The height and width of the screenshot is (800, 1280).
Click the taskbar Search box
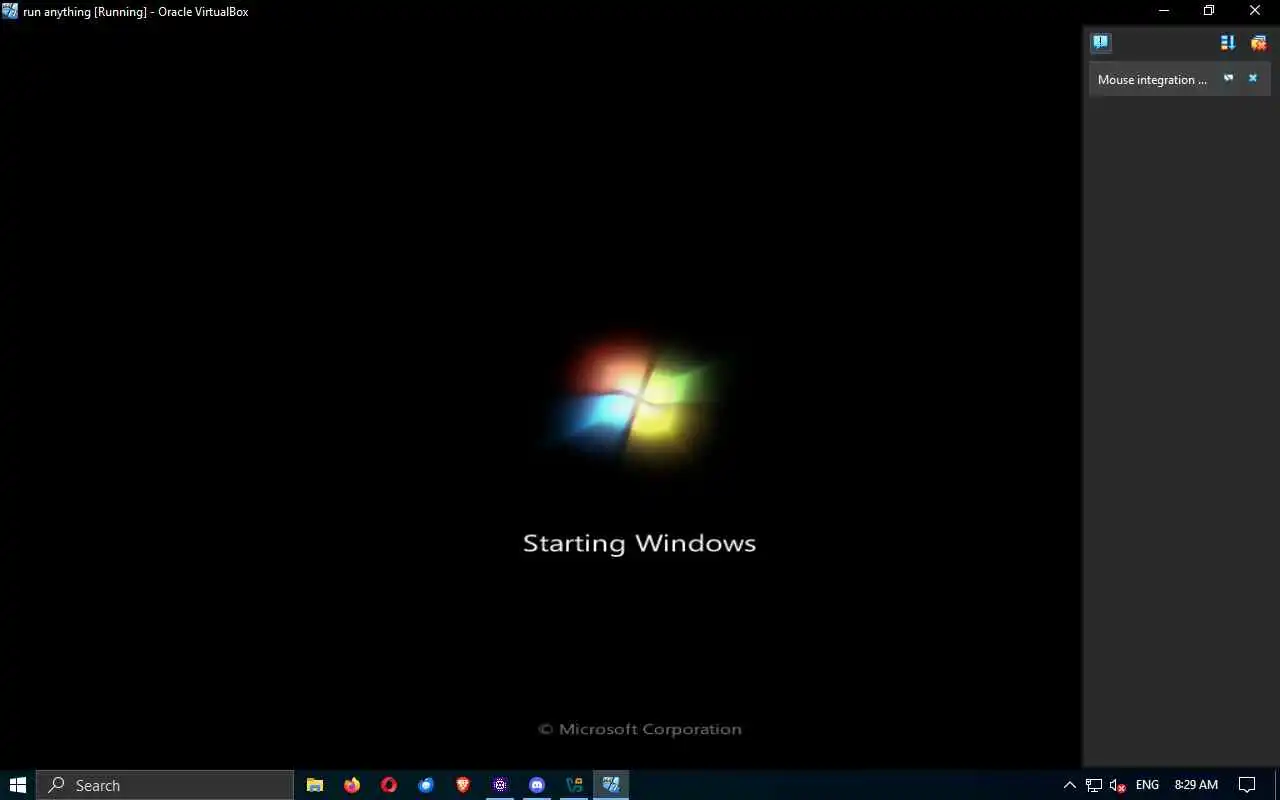coord(165,785)
